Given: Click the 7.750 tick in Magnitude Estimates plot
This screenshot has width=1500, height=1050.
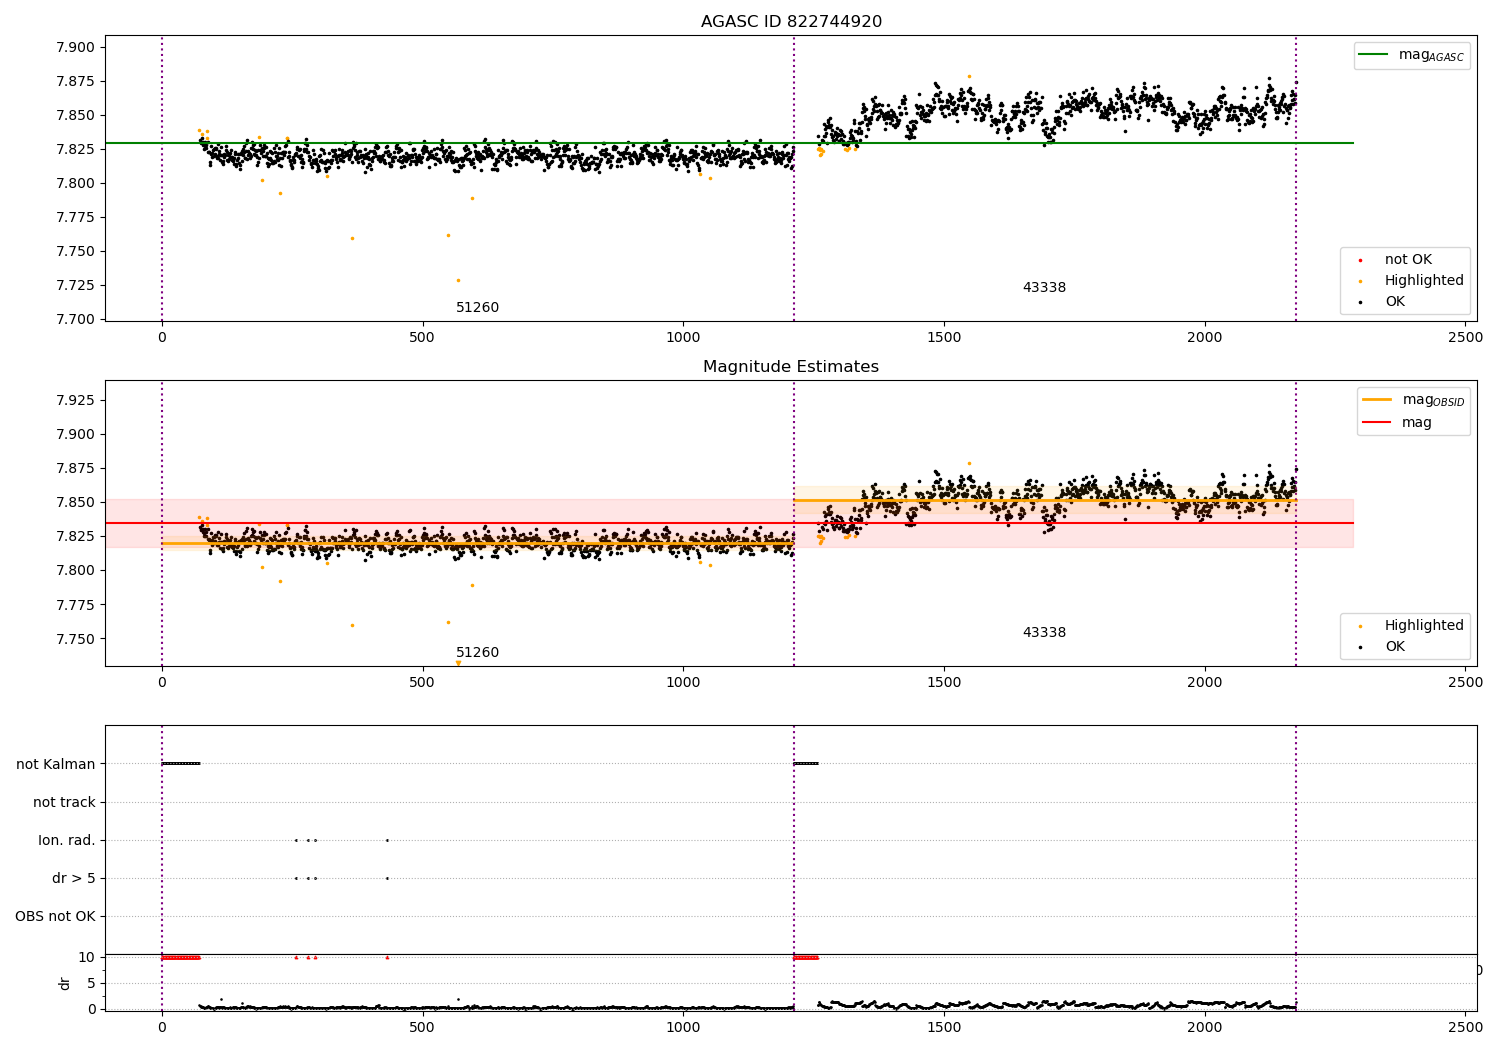Looking at the screenshot, I should pyautogui.click(x=75, y=639).
